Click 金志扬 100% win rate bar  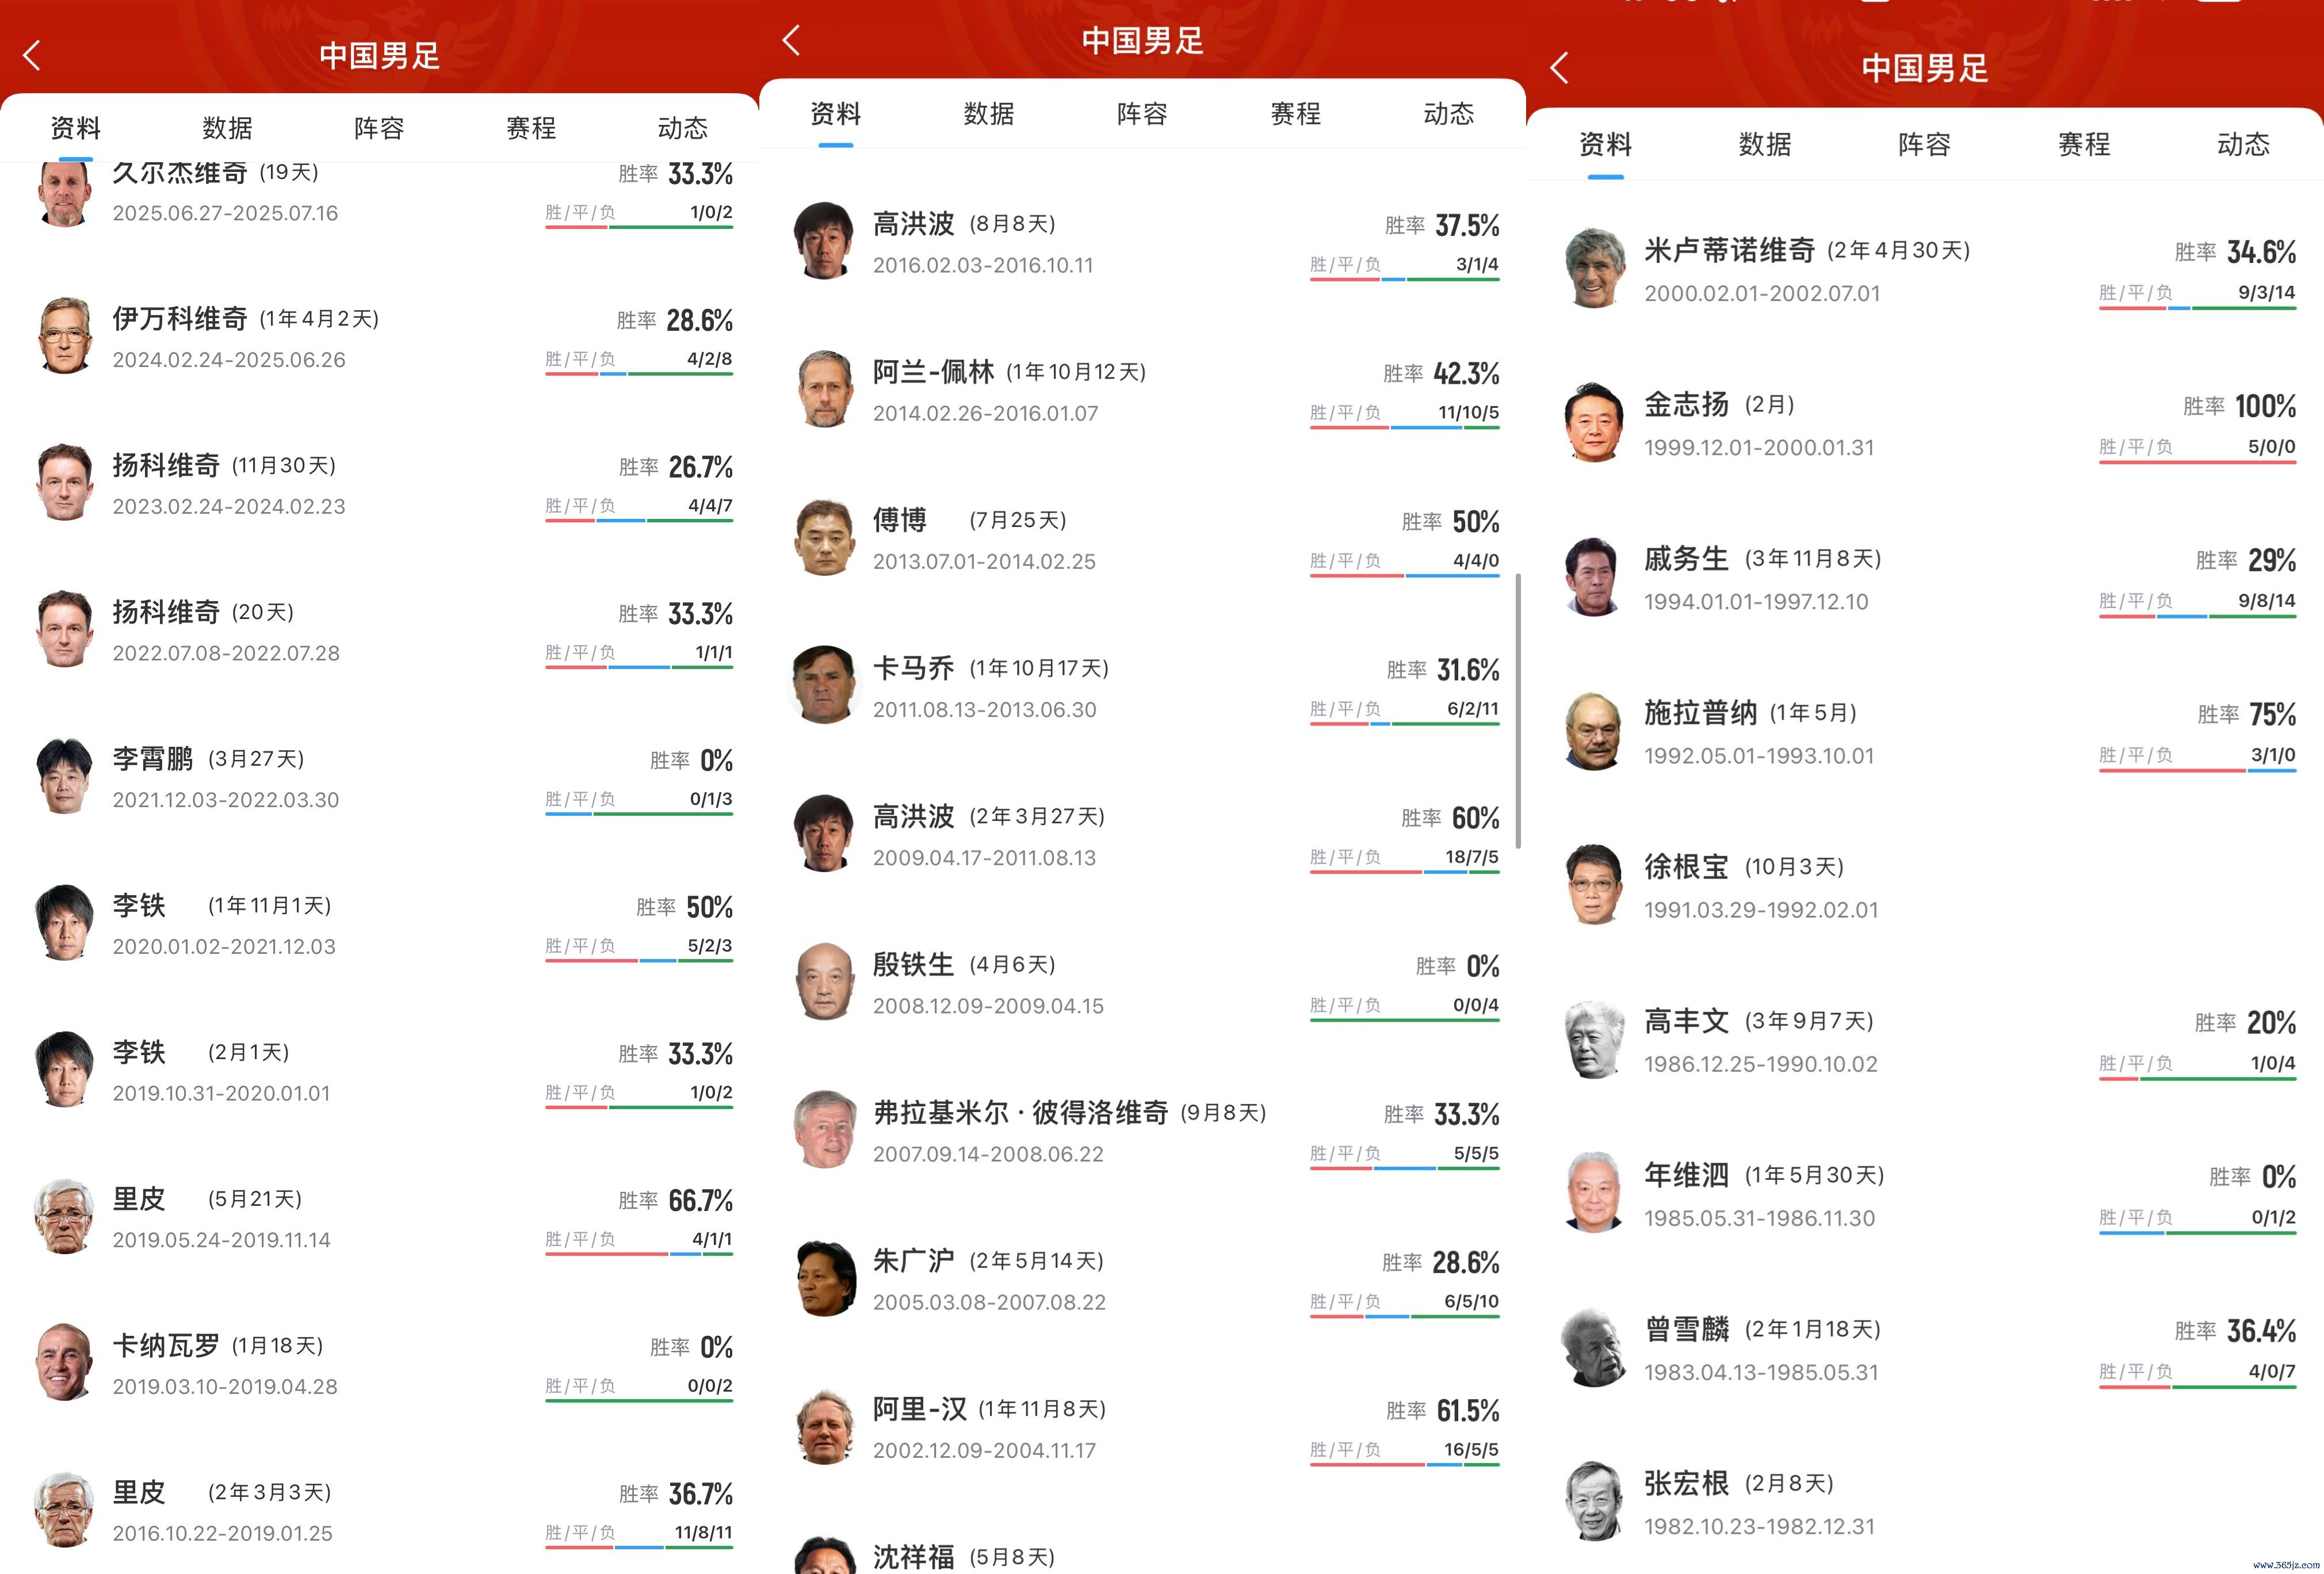point(2197,462)
